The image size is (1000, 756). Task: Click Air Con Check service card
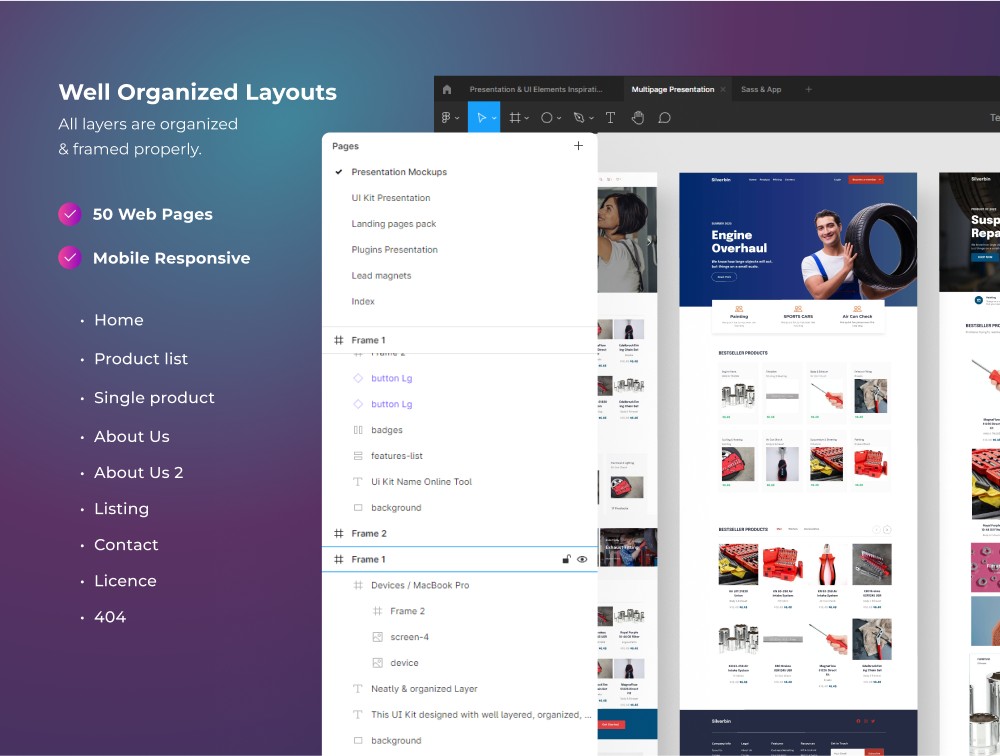point(857,316)
